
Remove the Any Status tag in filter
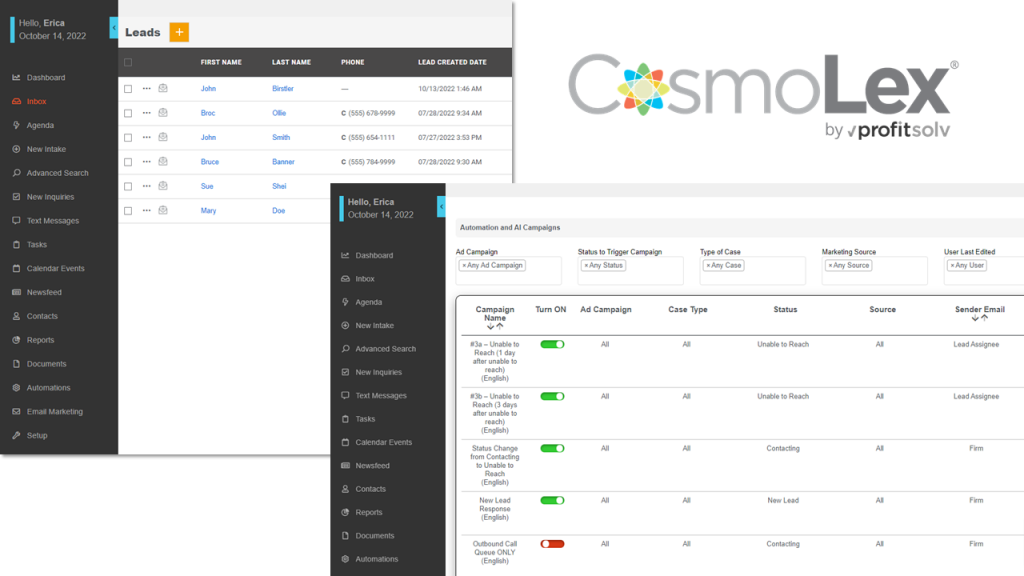coord(586,266)
